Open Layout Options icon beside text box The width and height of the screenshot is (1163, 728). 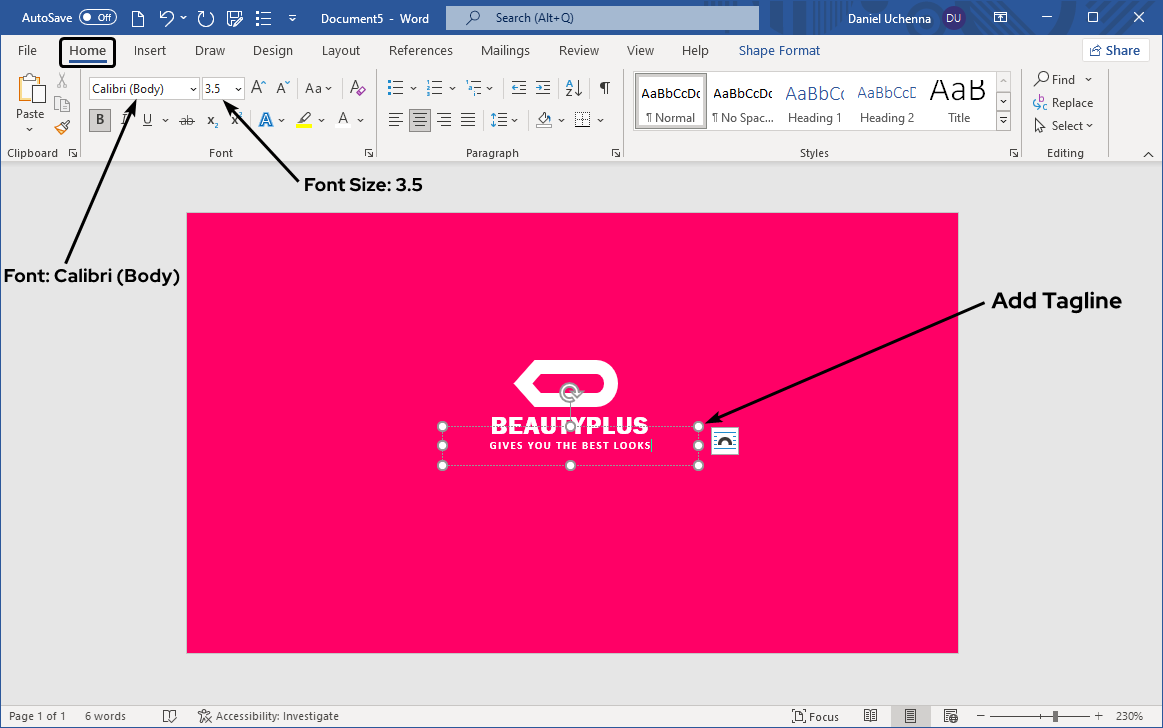[725, 441]
